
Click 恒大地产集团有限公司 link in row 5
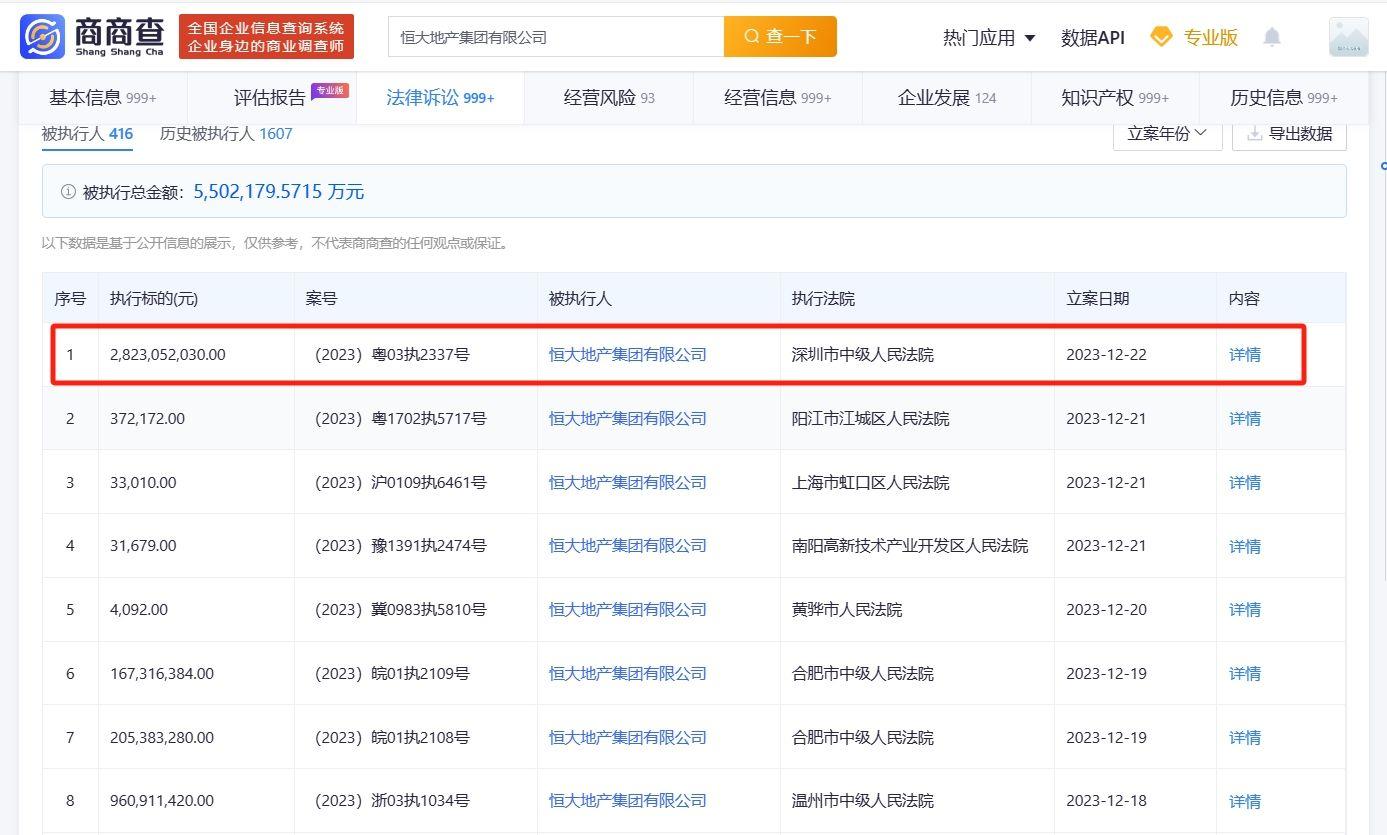point(628,609)
